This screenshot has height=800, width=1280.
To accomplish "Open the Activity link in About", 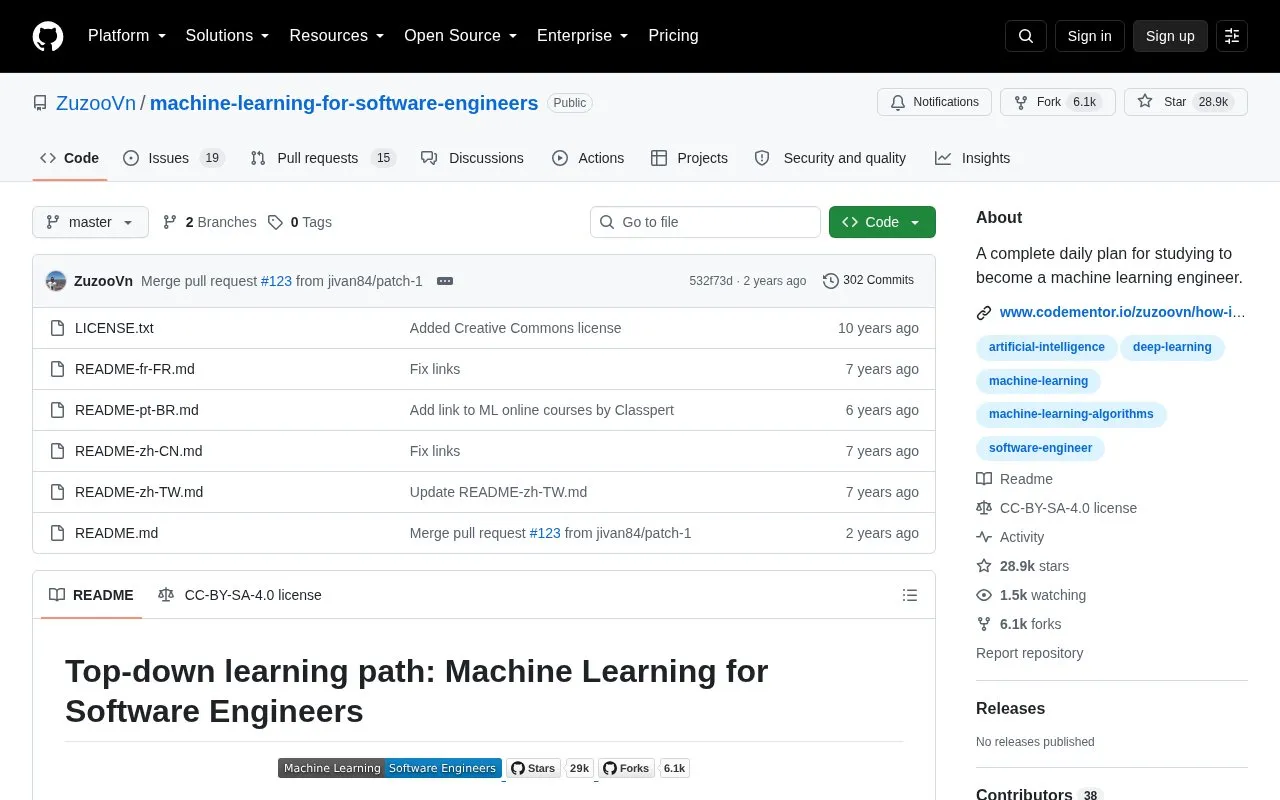I will pyautogui.click(x=1021, y=537).
